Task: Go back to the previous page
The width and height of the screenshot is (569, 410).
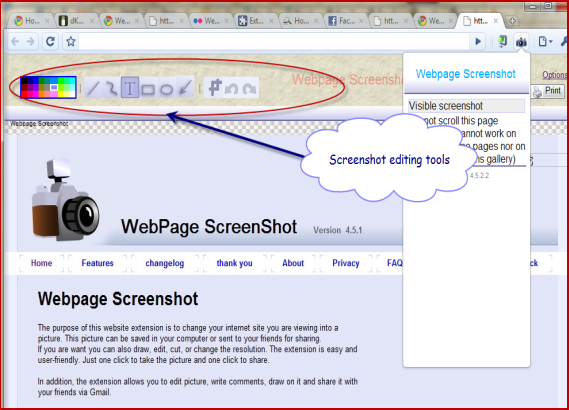Action: 15,42
